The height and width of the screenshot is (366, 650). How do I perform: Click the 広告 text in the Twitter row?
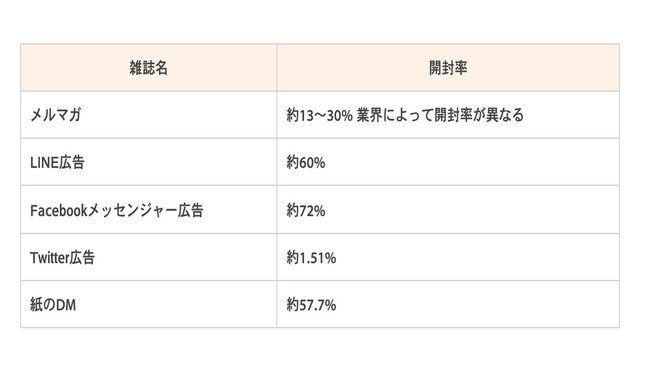click(x=82, y=257)
